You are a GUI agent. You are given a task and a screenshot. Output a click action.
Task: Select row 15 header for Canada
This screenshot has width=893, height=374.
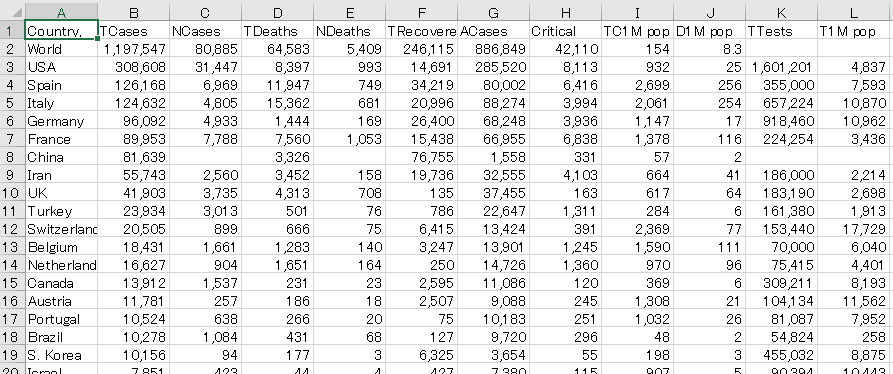pyautogui.click(x=12, y=283)
